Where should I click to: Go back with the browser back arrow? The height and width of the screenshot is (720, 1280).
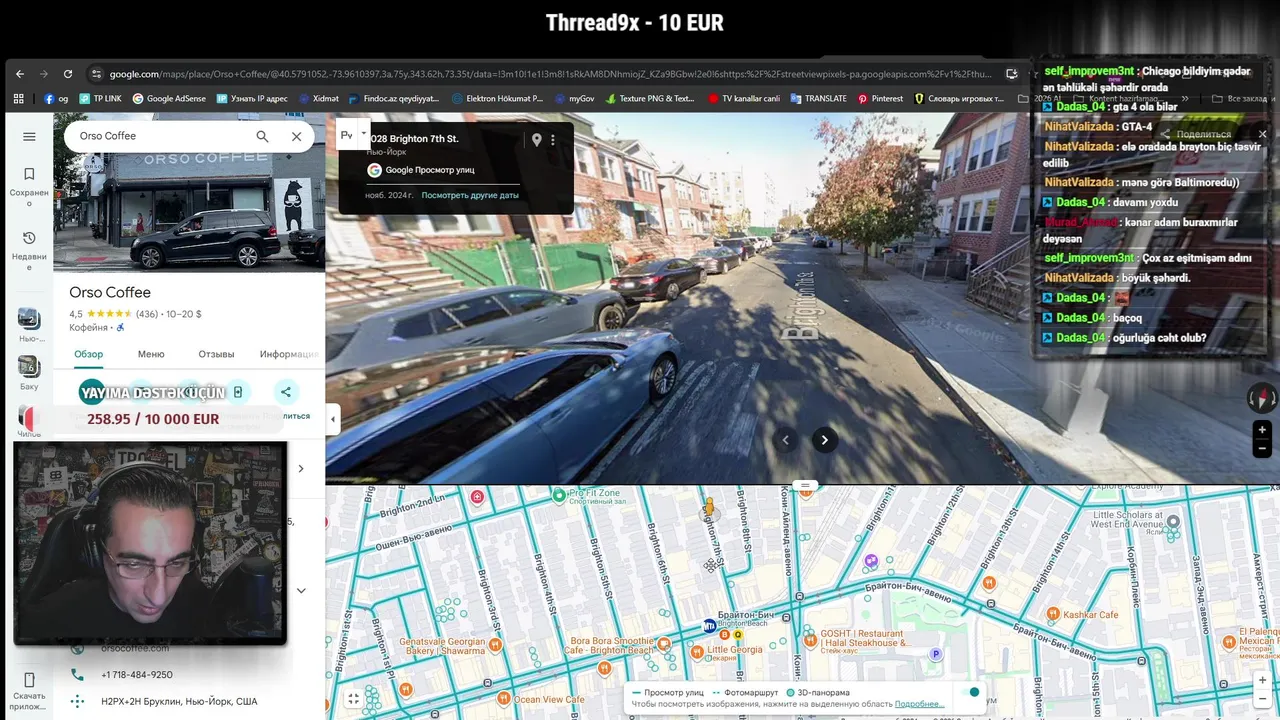[19, 74]
